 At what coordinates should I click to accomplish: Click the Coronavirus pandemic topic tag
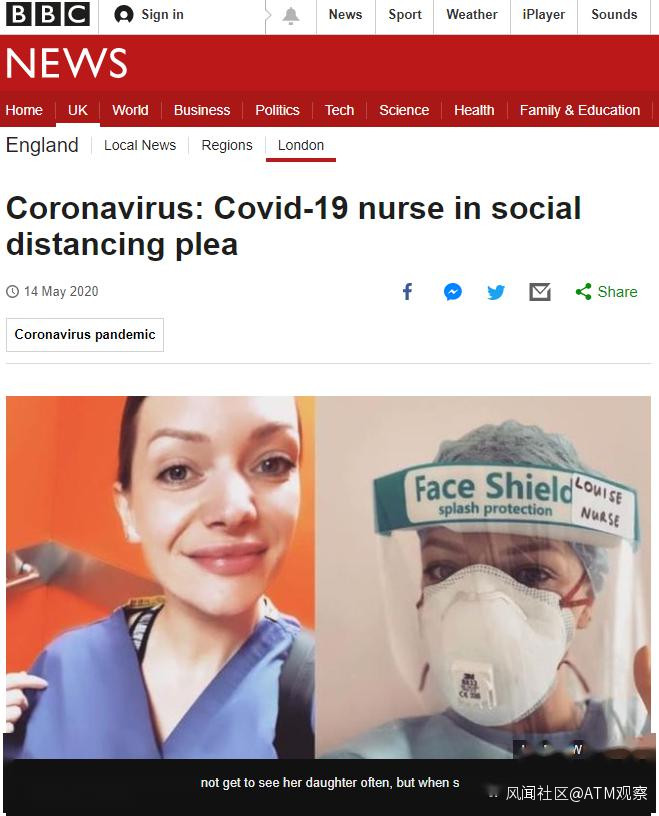(85, 335)
